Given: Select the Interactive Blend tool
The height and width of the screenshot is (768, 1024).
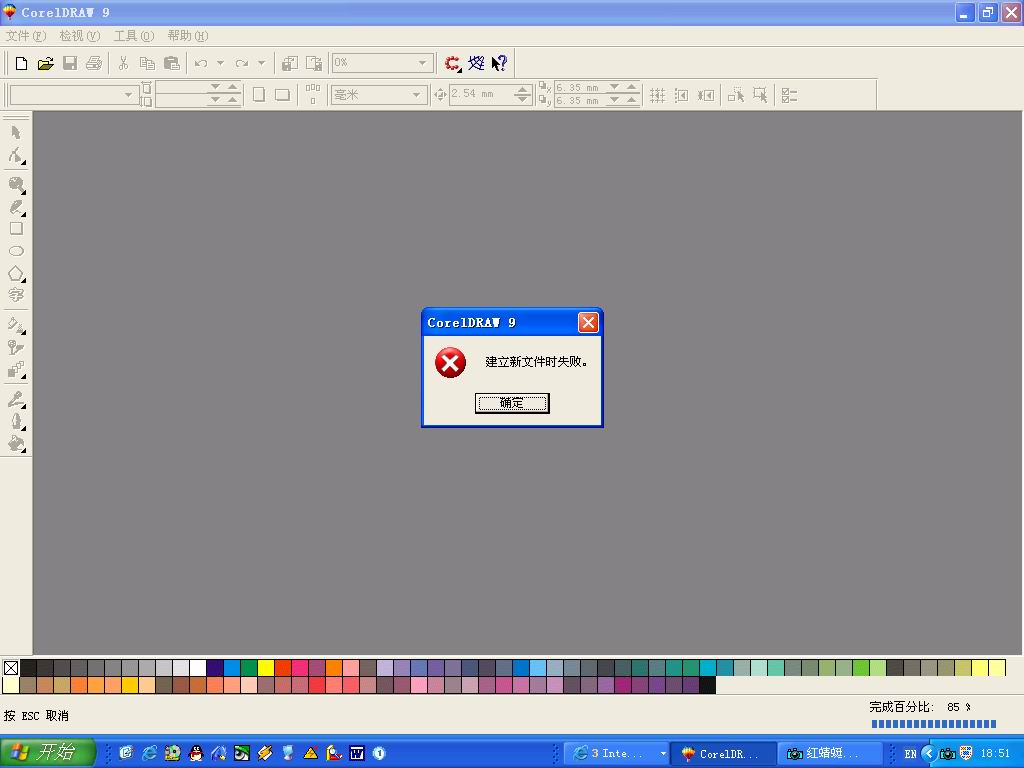Looking at the screenshot, I should tap(16, 370).
